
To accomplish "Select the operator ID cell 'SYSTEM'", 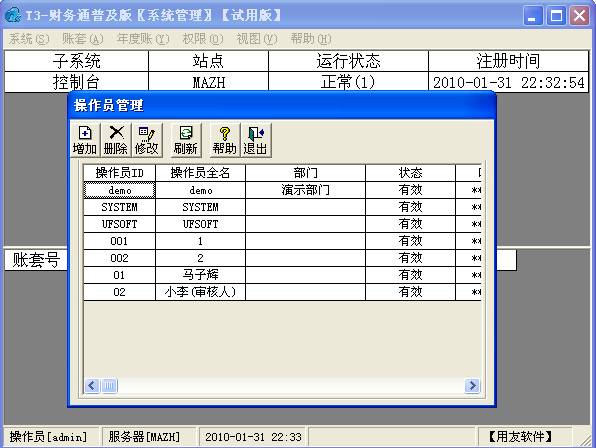I will pyautogui.click(x=119, y=207).
